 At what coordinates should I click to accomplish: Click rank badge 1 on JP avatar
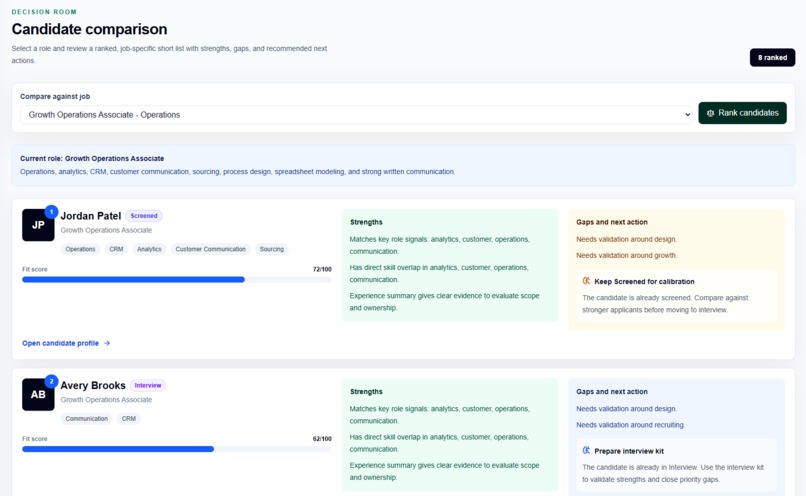(51, 212)
